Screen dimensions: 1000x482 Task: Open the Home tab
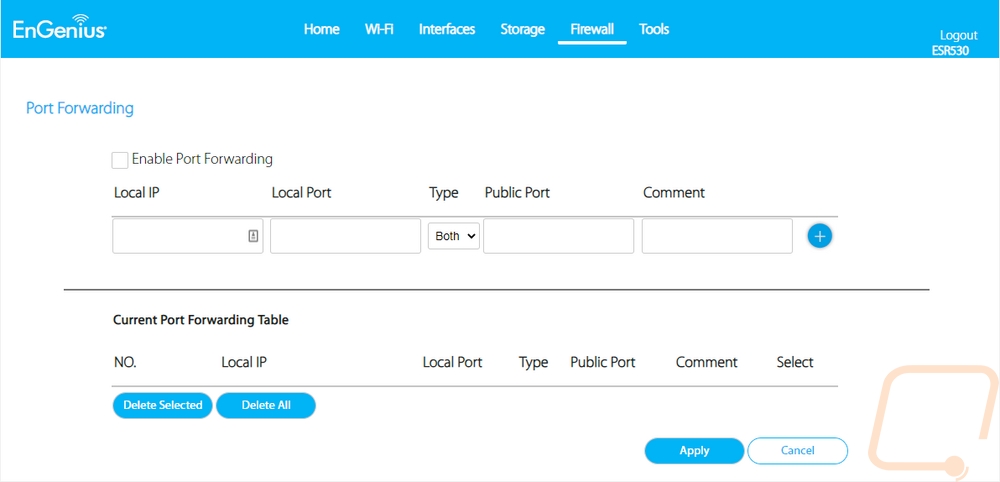[x=321, y=29]
